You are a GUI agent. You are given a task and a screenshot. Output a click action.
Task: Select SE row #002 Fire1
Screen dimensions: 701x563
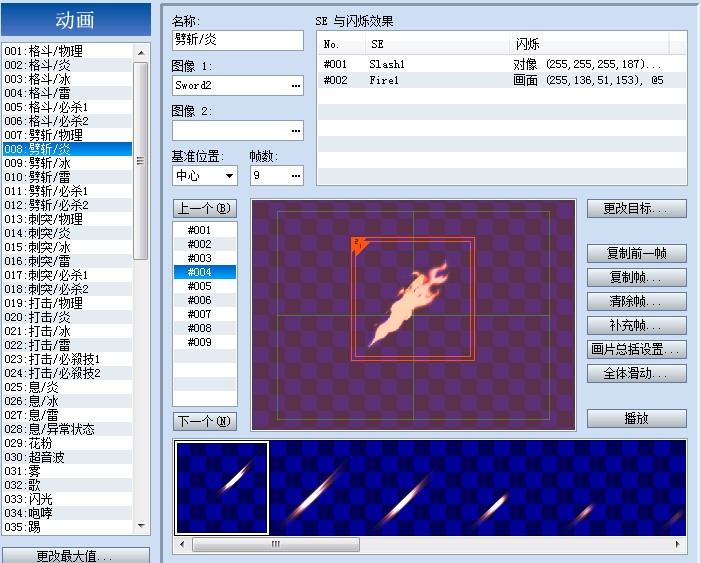click(502, 80)
